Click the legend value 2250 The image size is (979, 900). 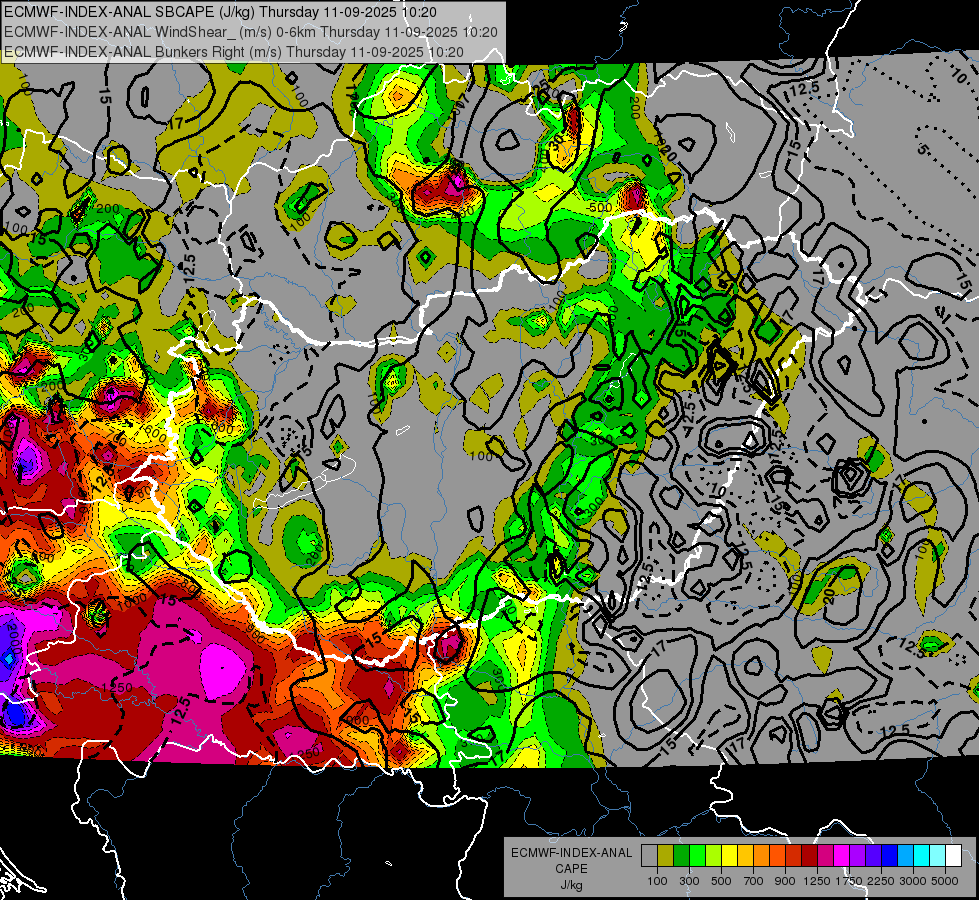point(881,881)
